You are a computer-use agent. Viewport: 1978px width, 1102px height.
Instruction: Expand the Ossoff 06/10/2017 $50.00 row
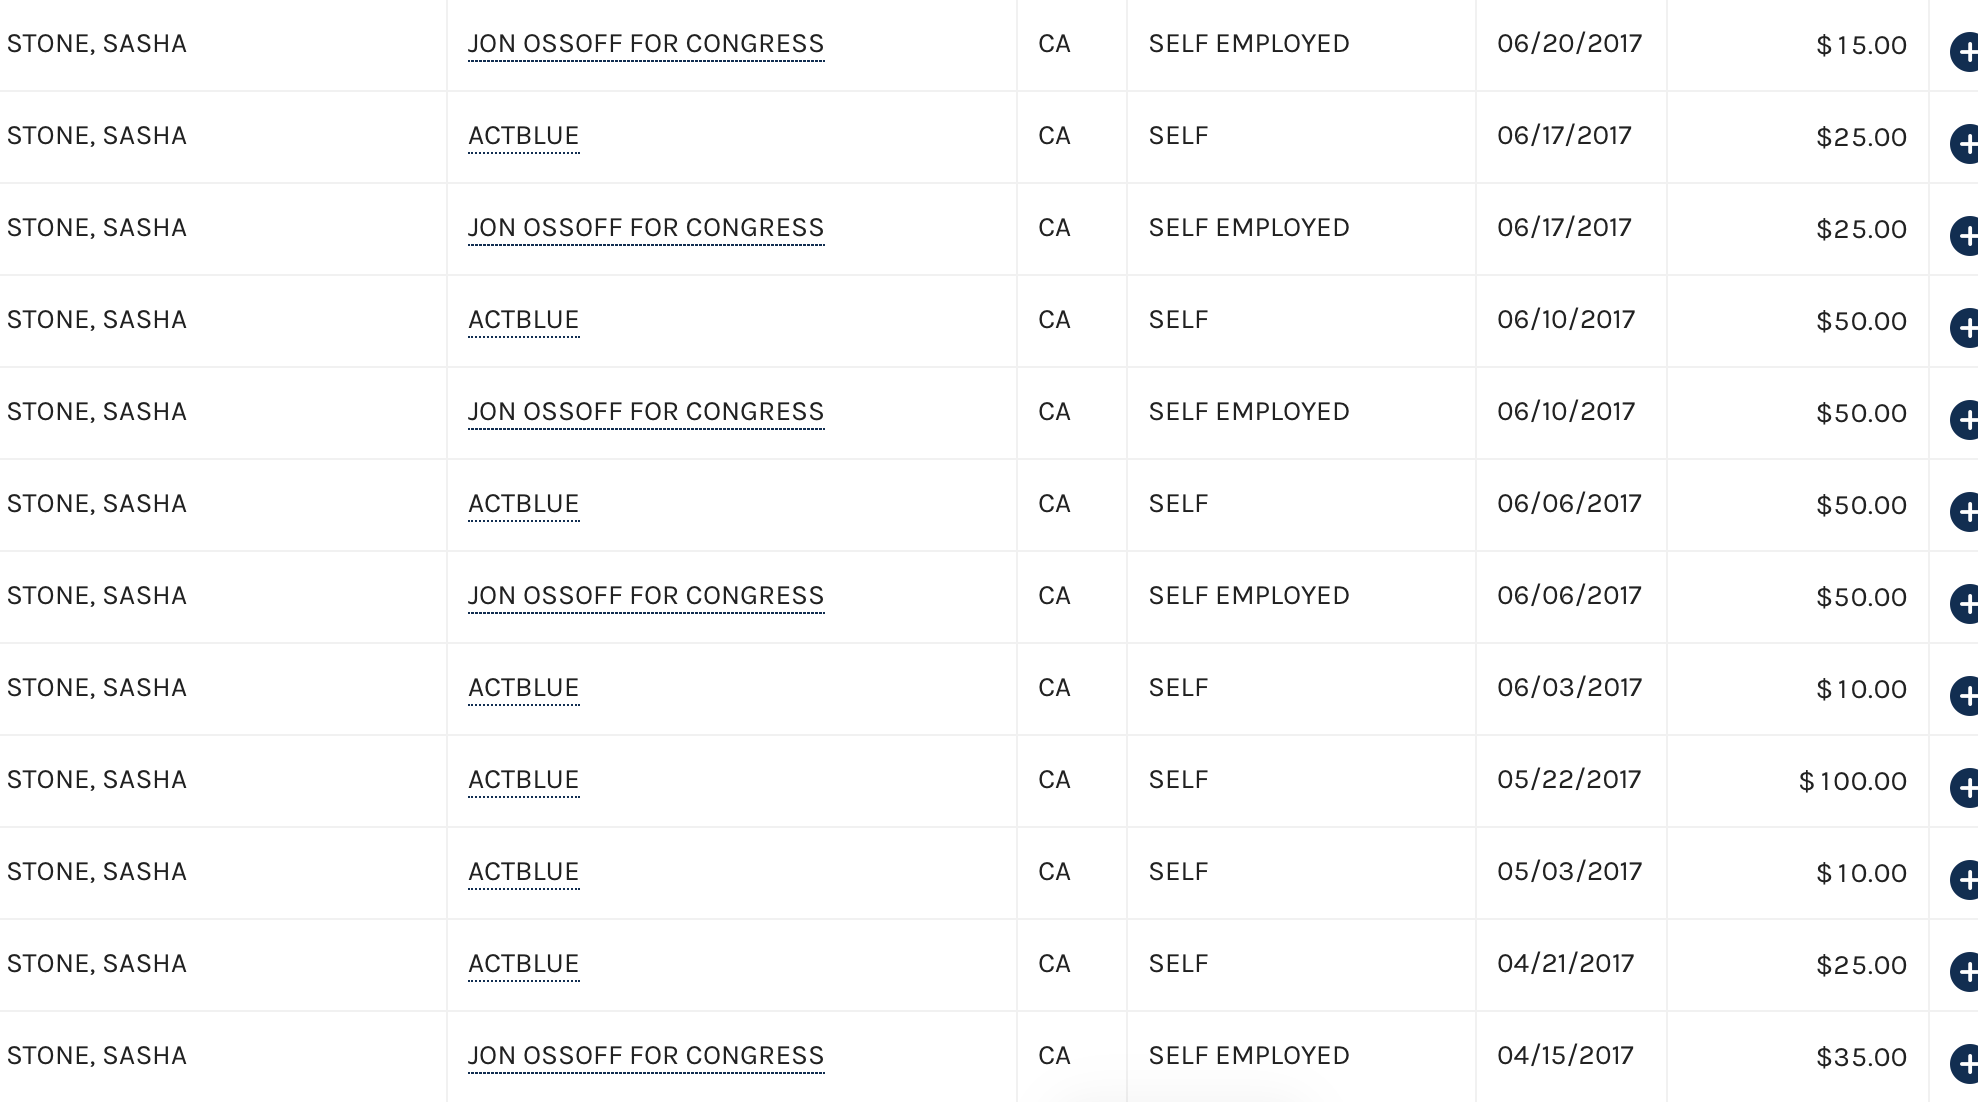[x=1965, y=420]
